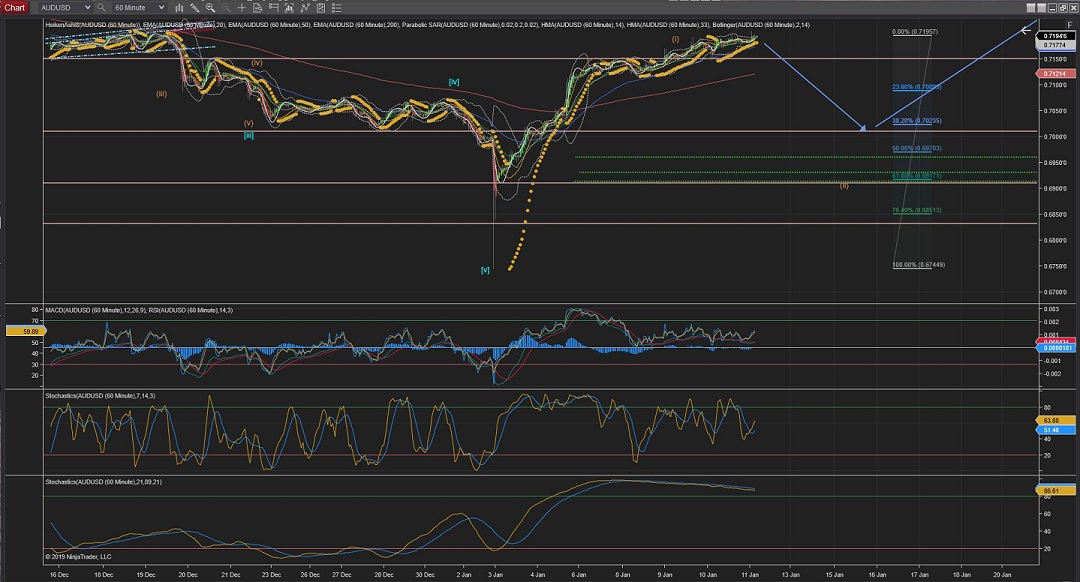Click the gray 0.71774 price marker

(x=1055, y=45)
